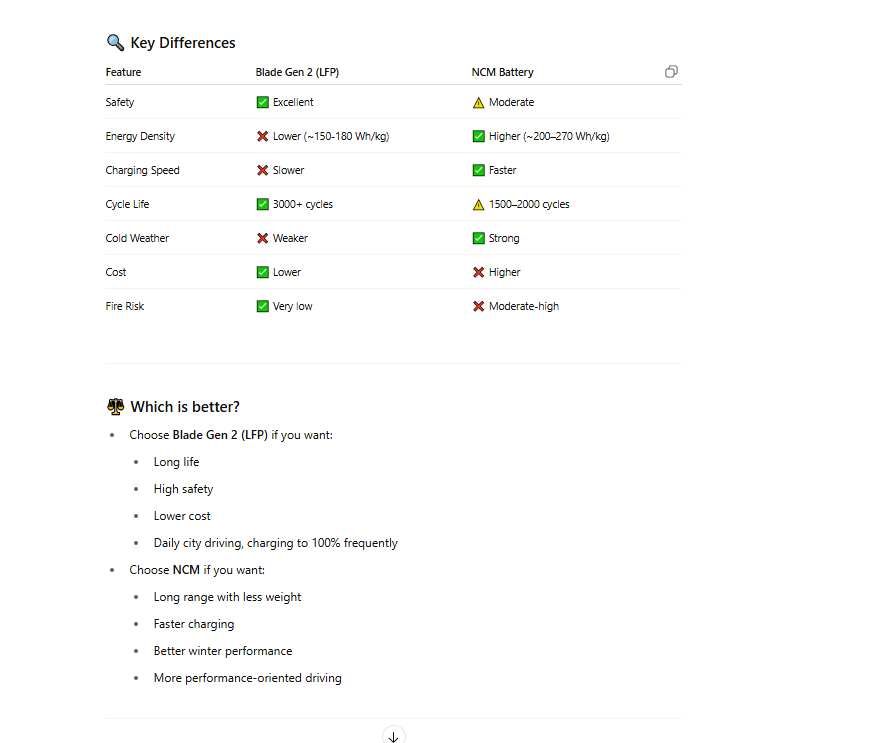Click the Daily city driving bullet text
This screenshot has width=881, height=743.
pyautogui.click(x=275, y=543)
